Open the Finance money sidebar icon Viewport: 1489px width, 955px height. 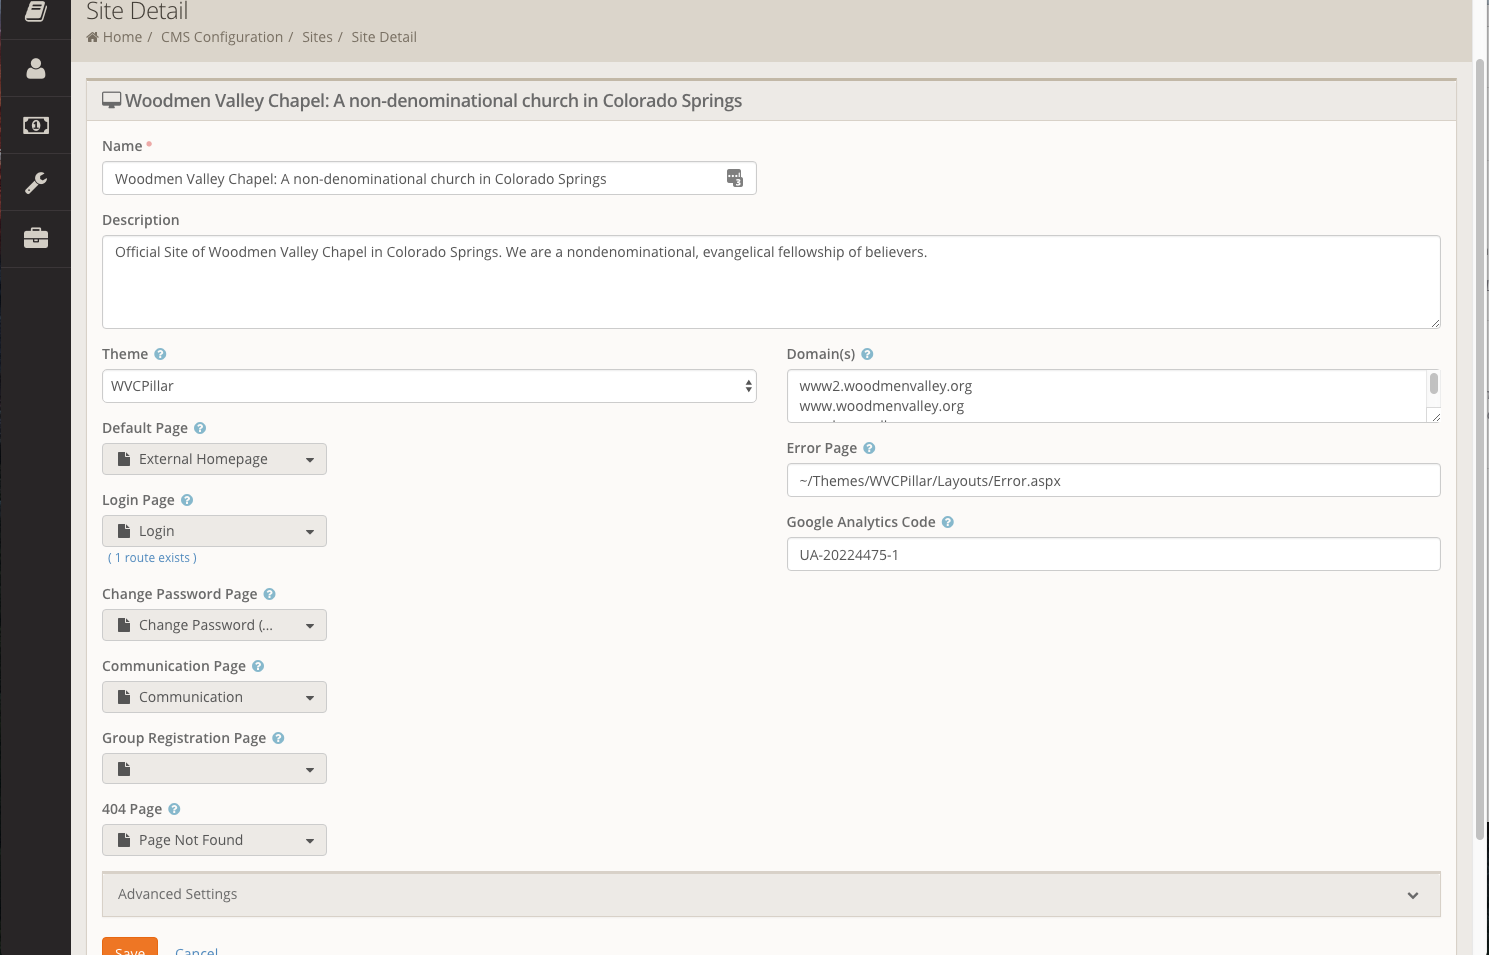(x=35, y=125)
